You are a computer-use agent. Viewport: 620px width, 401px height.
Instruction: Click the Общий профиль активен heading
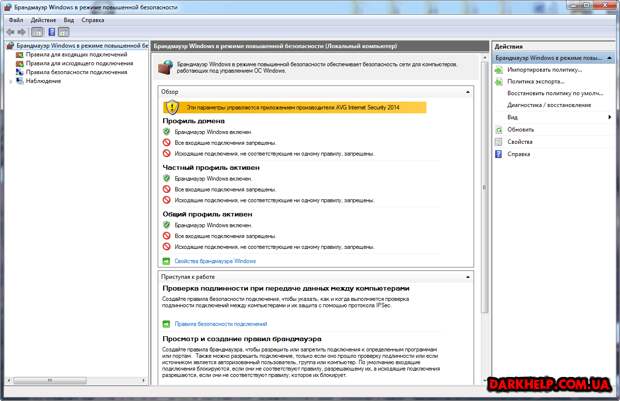[x=207, y=214]
